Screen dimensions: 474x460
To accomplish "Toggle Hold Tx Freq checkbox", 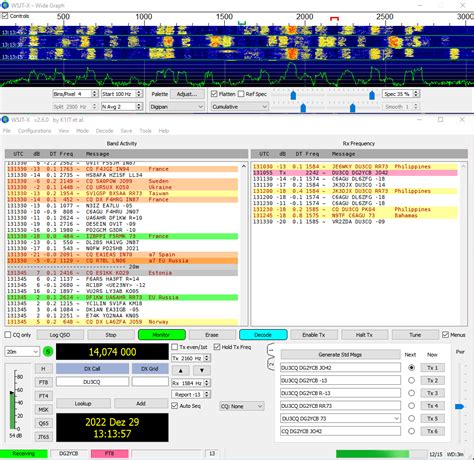I will point(217,347).
